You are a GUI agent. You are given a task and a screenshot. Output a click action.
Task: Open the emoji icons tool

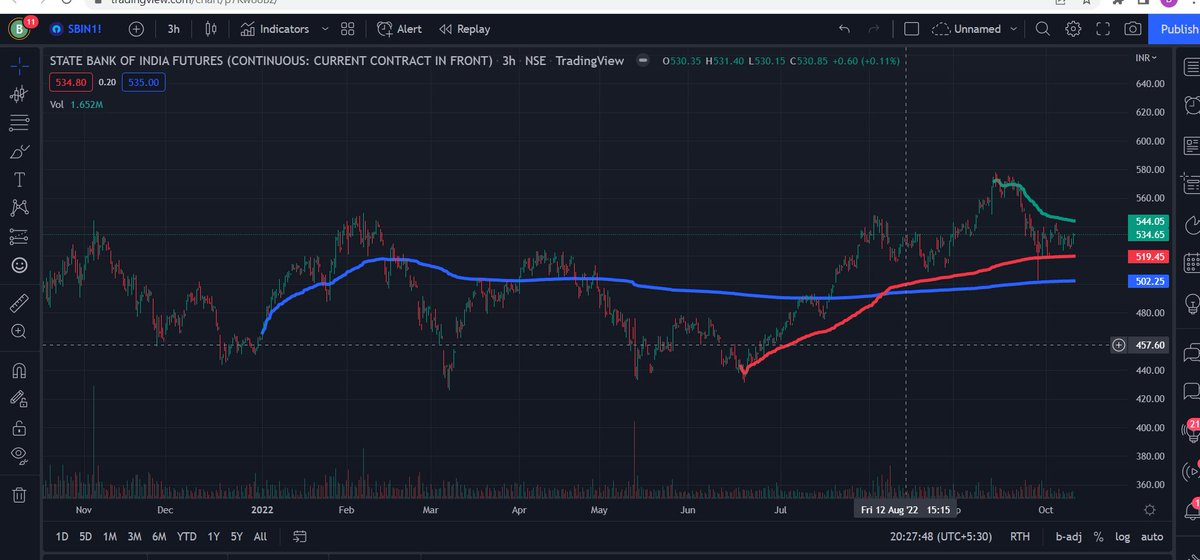[19, 266]
